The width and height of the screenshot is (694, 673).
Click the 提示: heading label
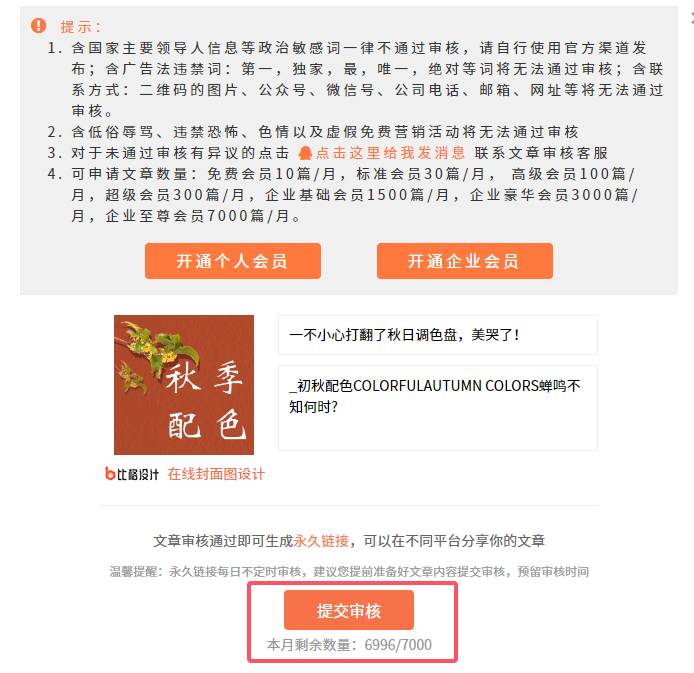coord(81,27)
